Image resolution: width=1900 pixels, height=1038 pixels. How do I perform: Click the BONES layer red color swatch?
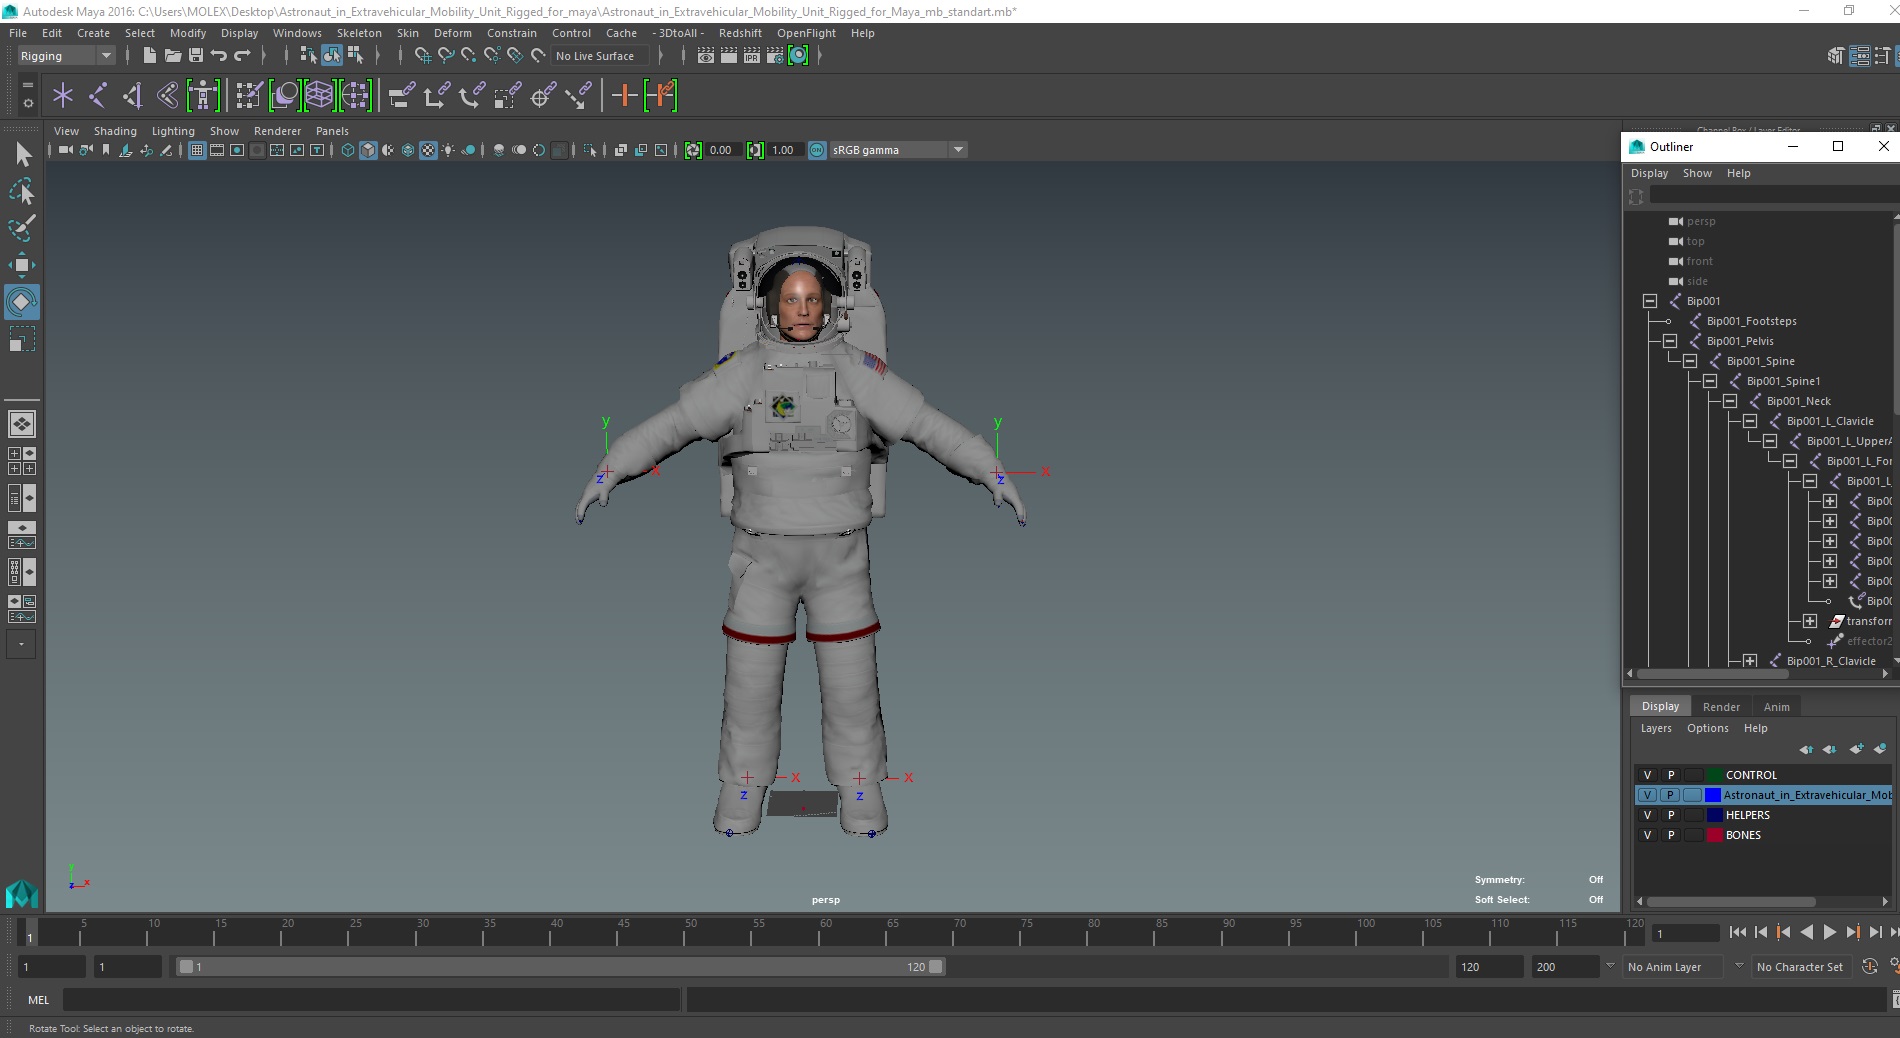coord(1715,835)
